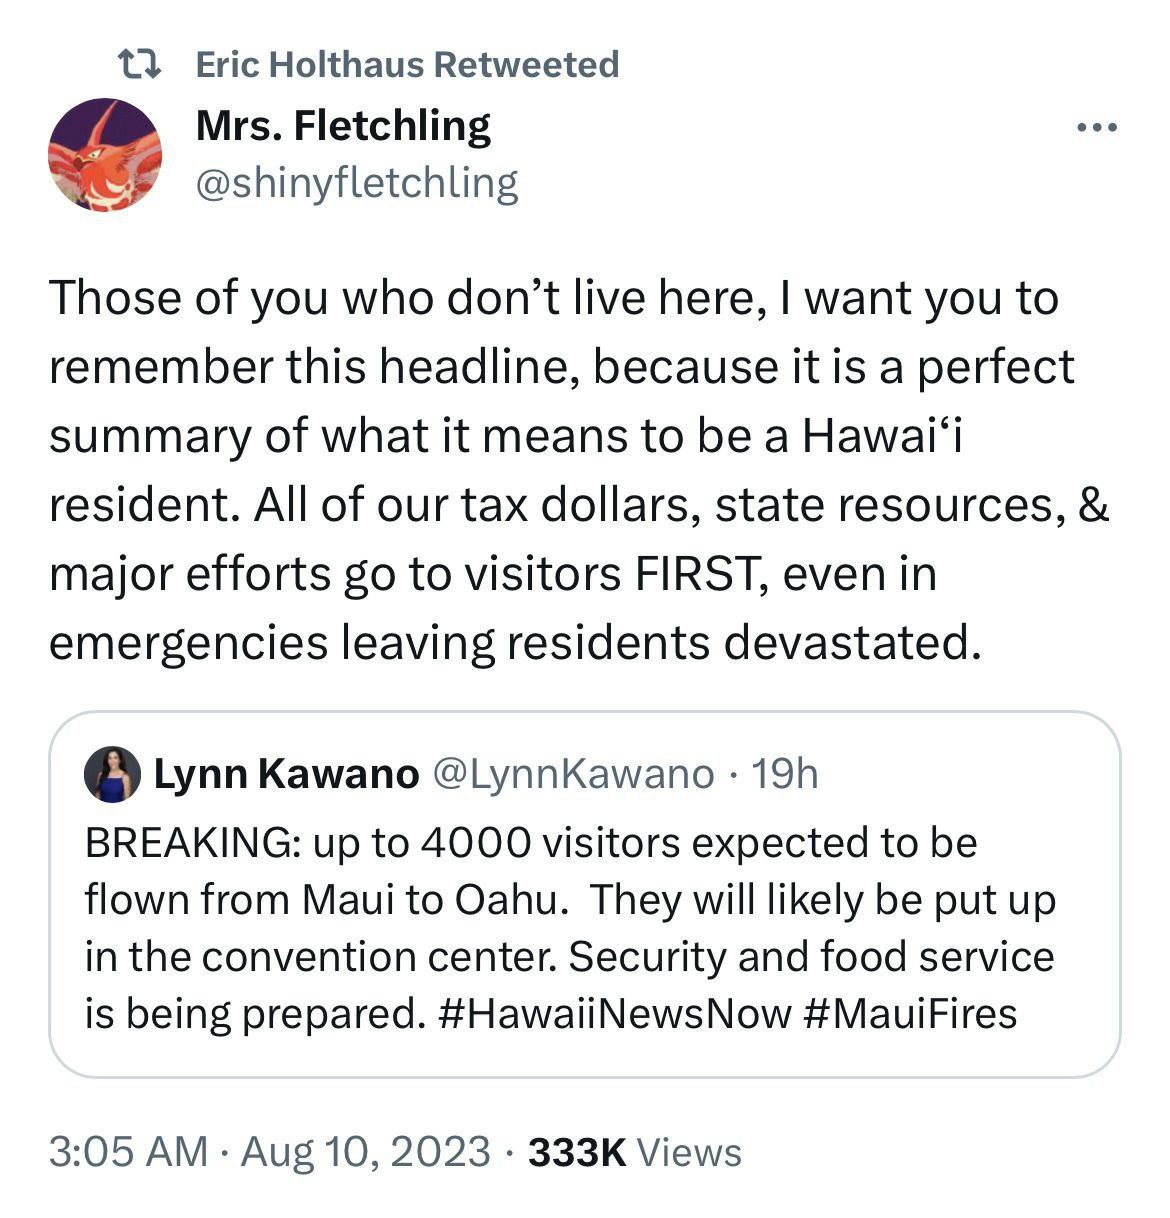Image resolution: width=1170 pixels, height=1218 pixels.
Task: Click the main tweet text about Hawai'i residents
Action: click(578, 470)
